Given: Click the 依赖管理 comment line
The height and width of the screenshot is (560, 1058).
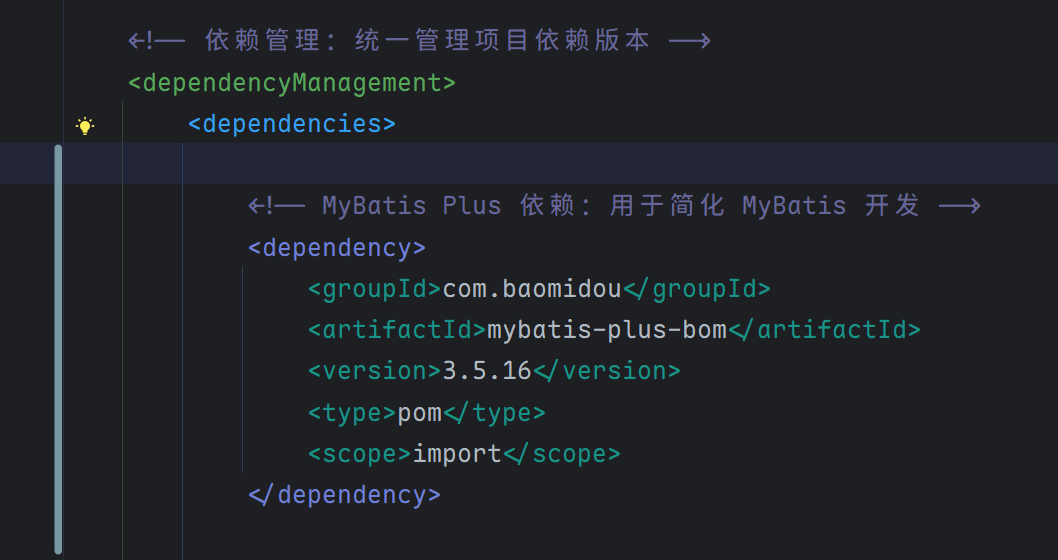Looking at the screenshot, I should [419, 41].
